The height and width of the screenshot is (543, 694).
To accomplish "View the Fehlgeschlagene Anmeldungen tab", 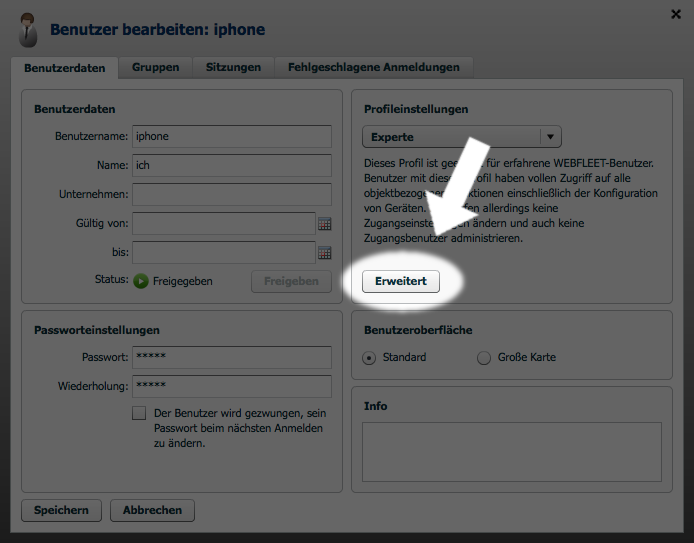I will 373,67.
